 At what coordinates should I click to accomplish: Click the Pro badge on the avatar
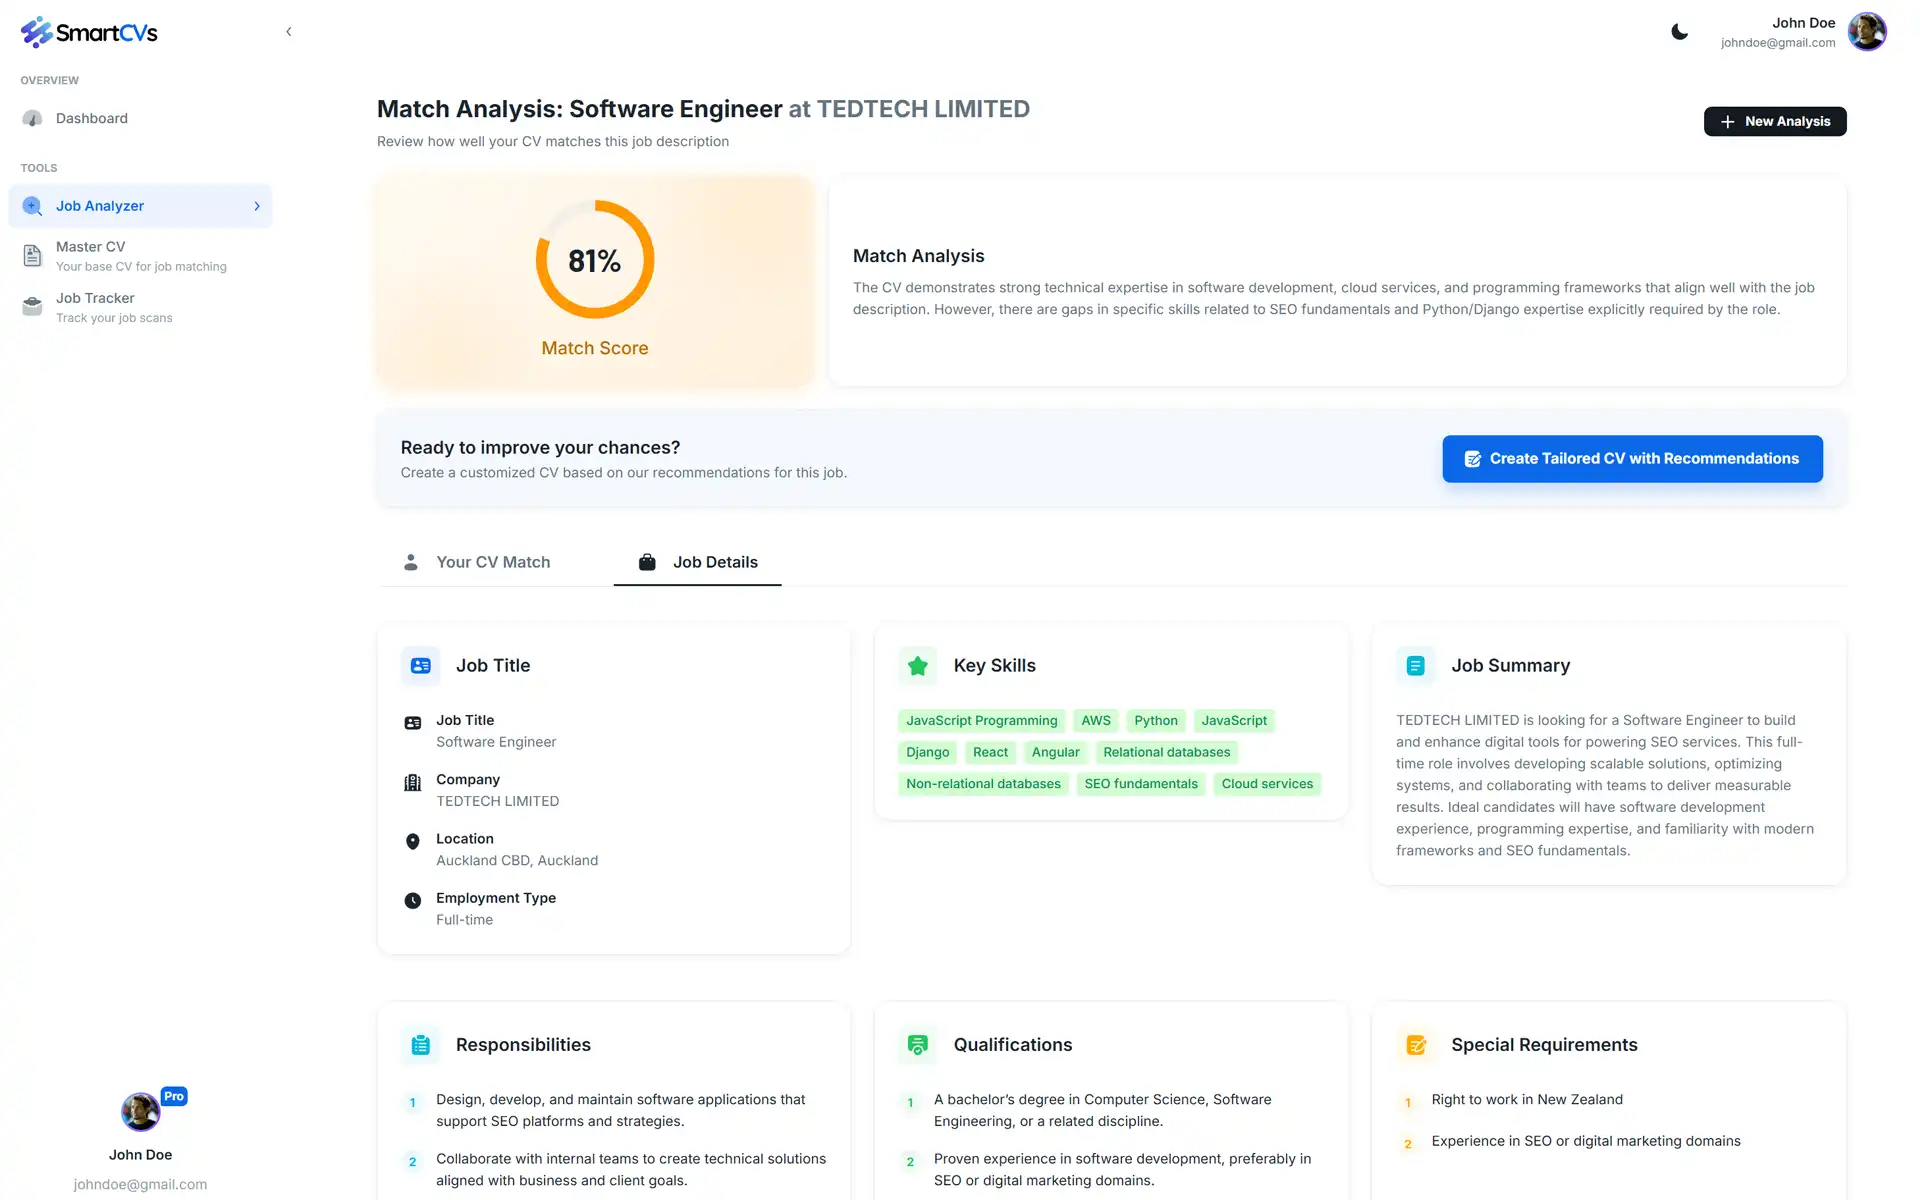[x=174, y=1096]
